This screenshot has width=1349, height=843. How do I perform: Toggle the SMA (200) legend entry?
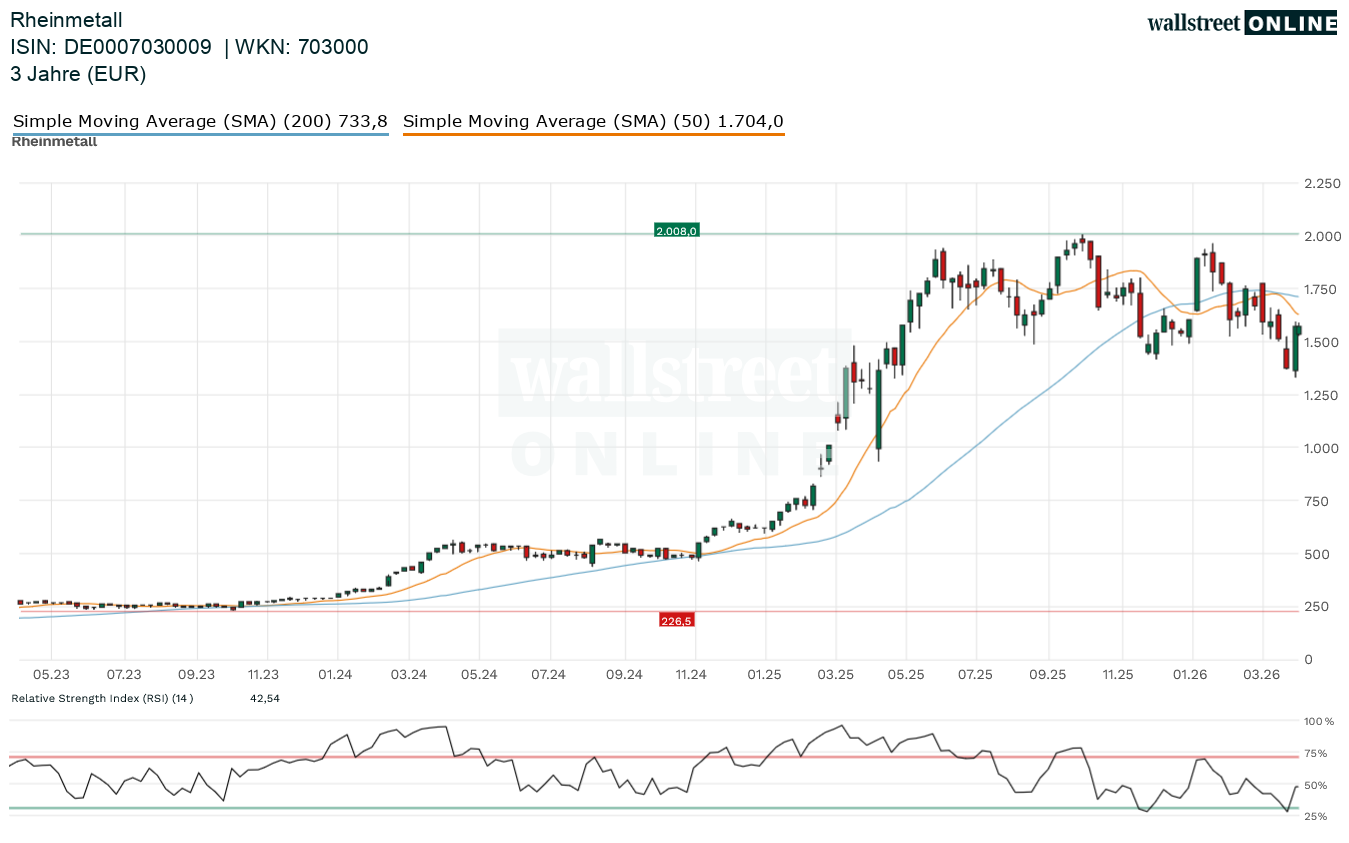click(200, 122)
